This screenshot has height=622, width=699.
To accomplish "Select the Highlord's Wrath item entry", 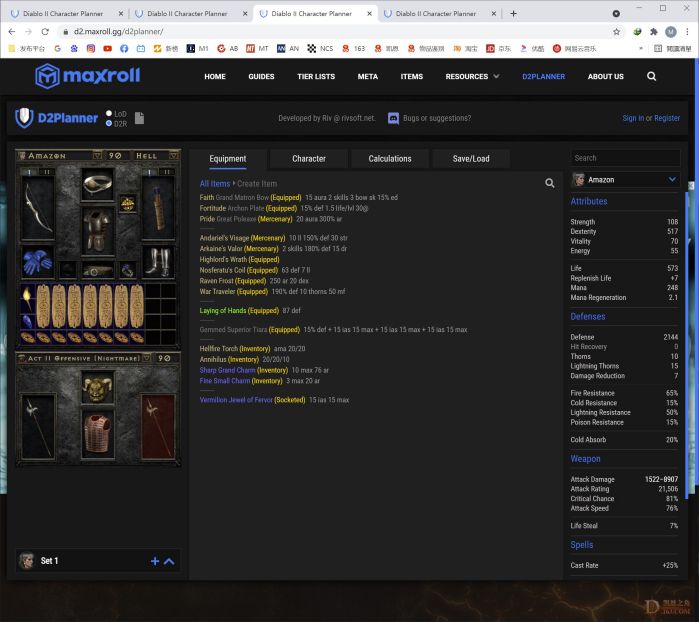I will coord(239,260).
